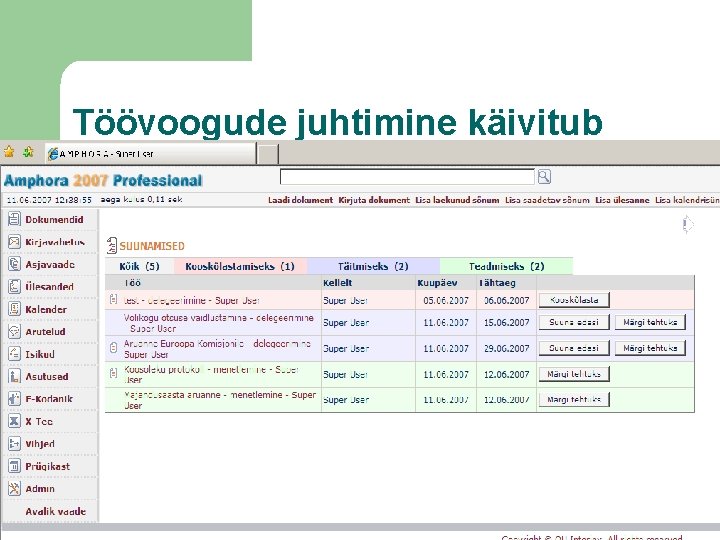The height and width of the screenshot is (540, 720).
Task: Open Majandusaasta aruanne task link
Action: pyautogui.click(x=220, y=400)
